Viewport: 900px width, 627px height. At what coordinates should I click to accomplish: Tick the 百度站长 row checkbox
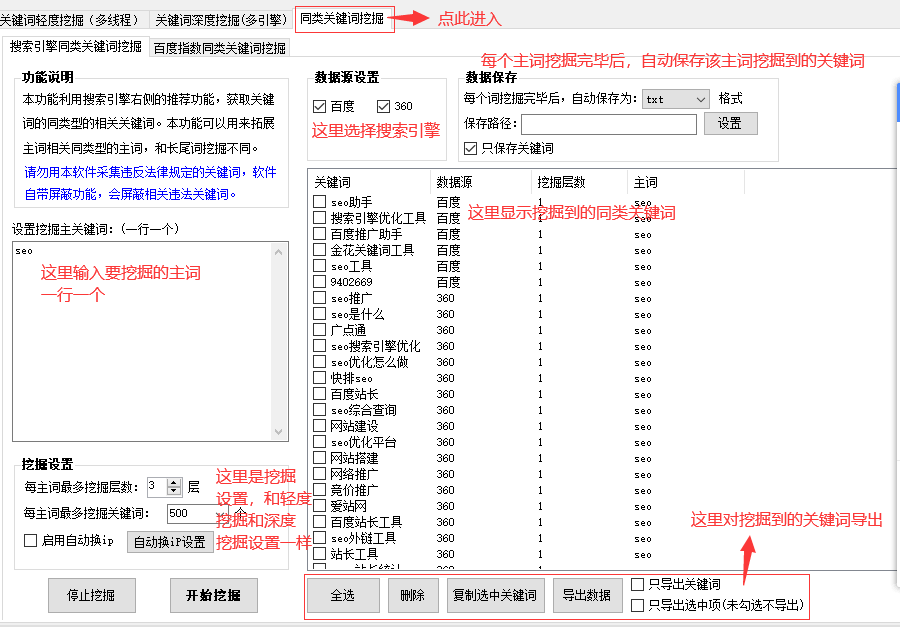click(x=320, y=394)
